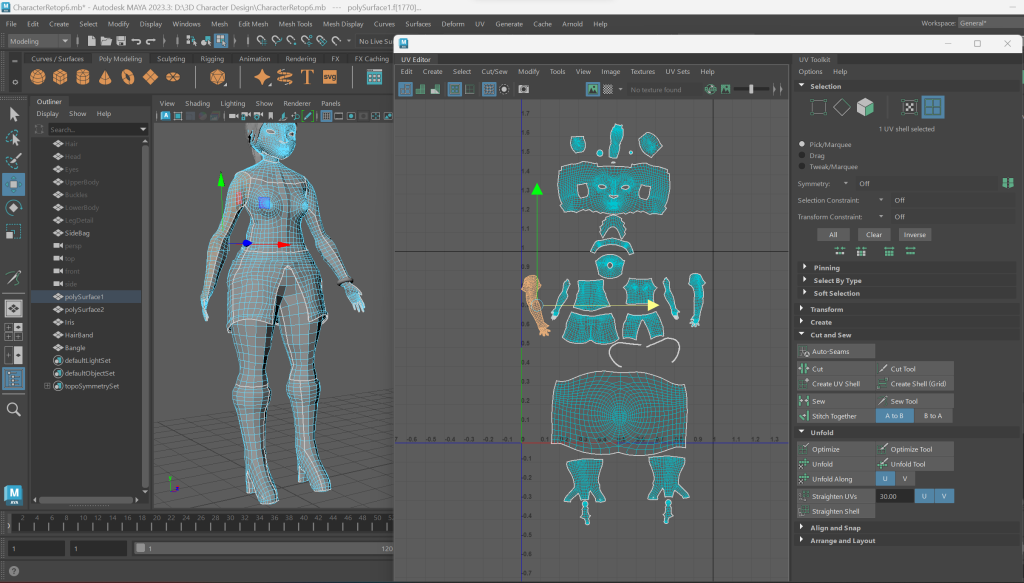This screenshot has width=1024, height=583.
Task: Expand the Align and Snap section
Action: [x=835, y=527]
